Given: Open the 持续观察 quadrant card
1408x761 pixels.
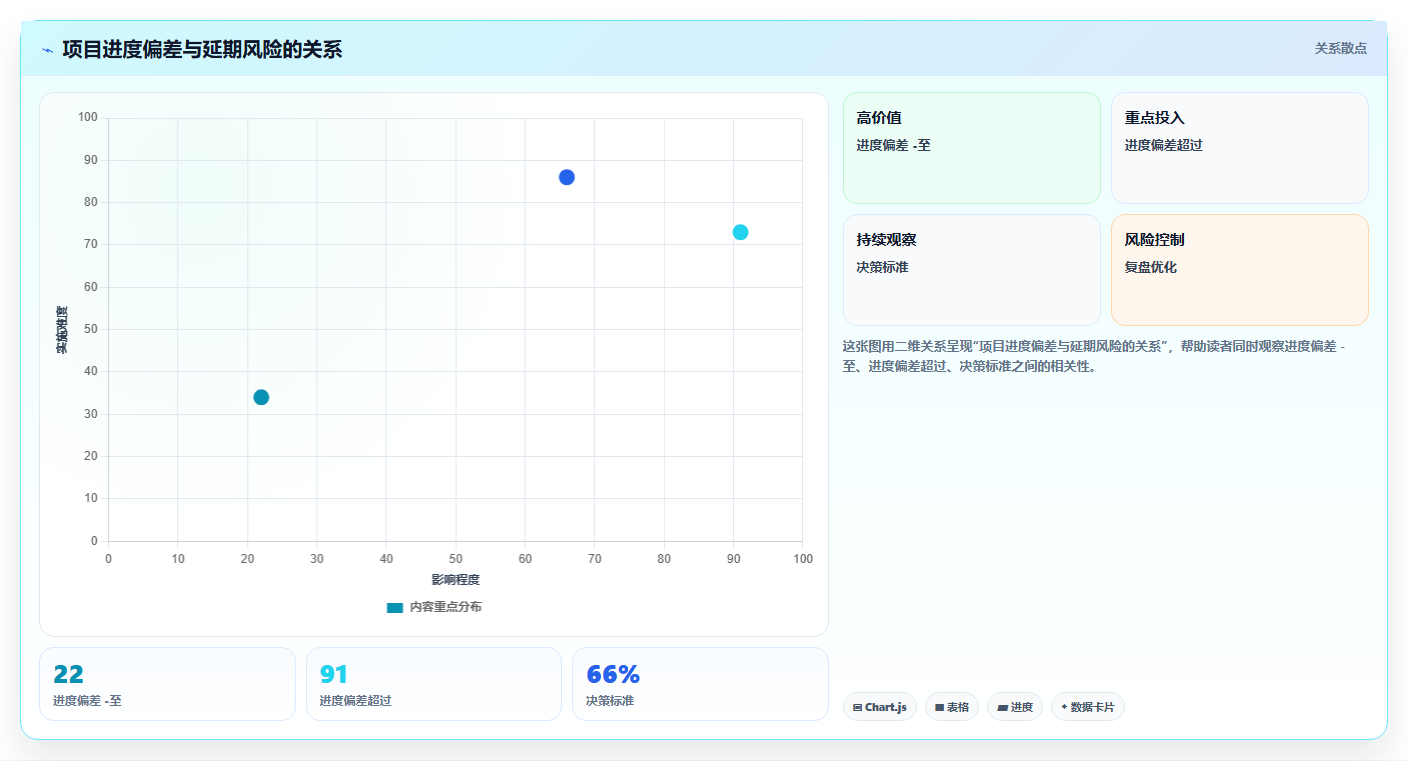Looking at the screenshot, I should tap(972, 270).
